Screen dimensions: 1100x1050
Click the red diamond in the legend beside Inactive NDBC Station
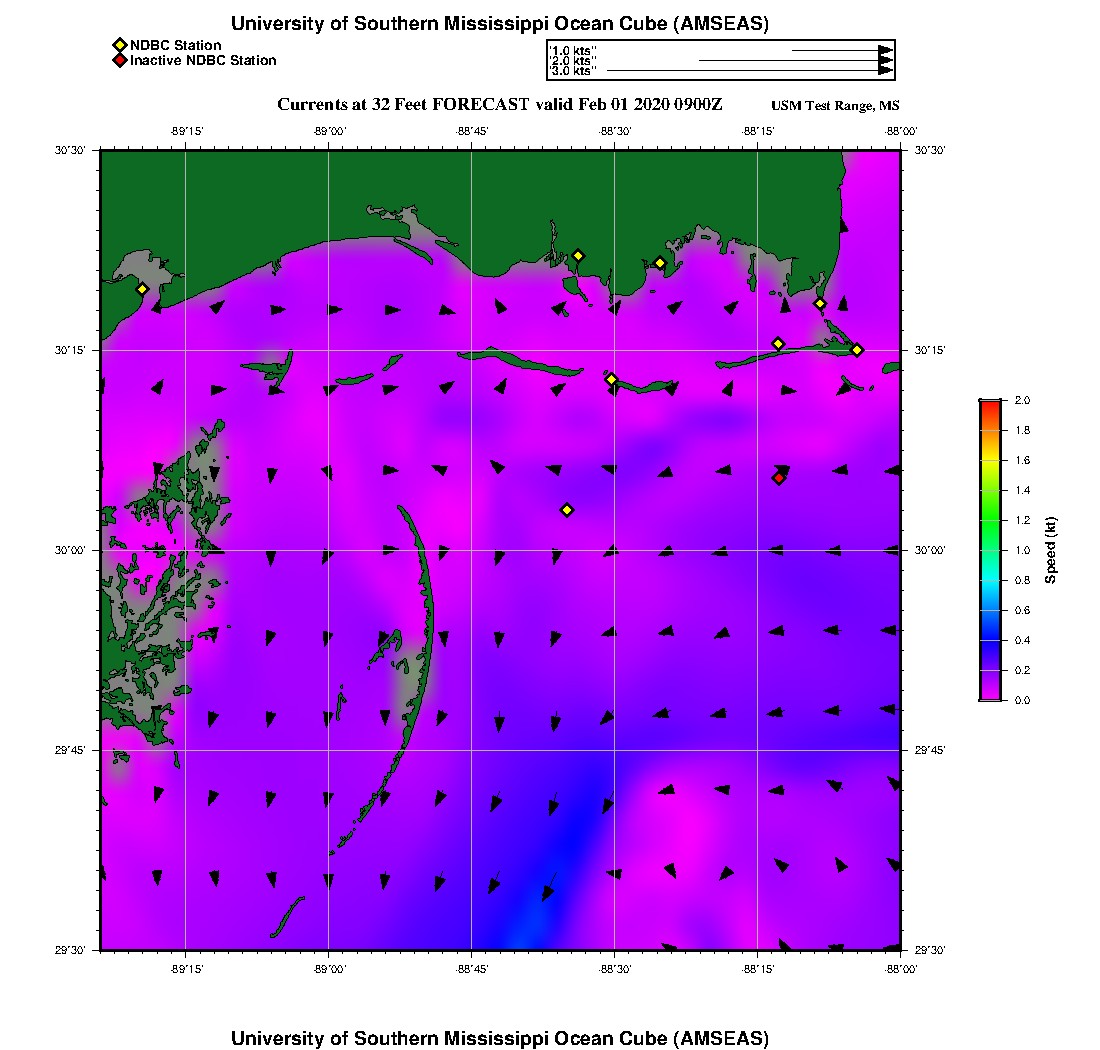(x=120, y=60)
